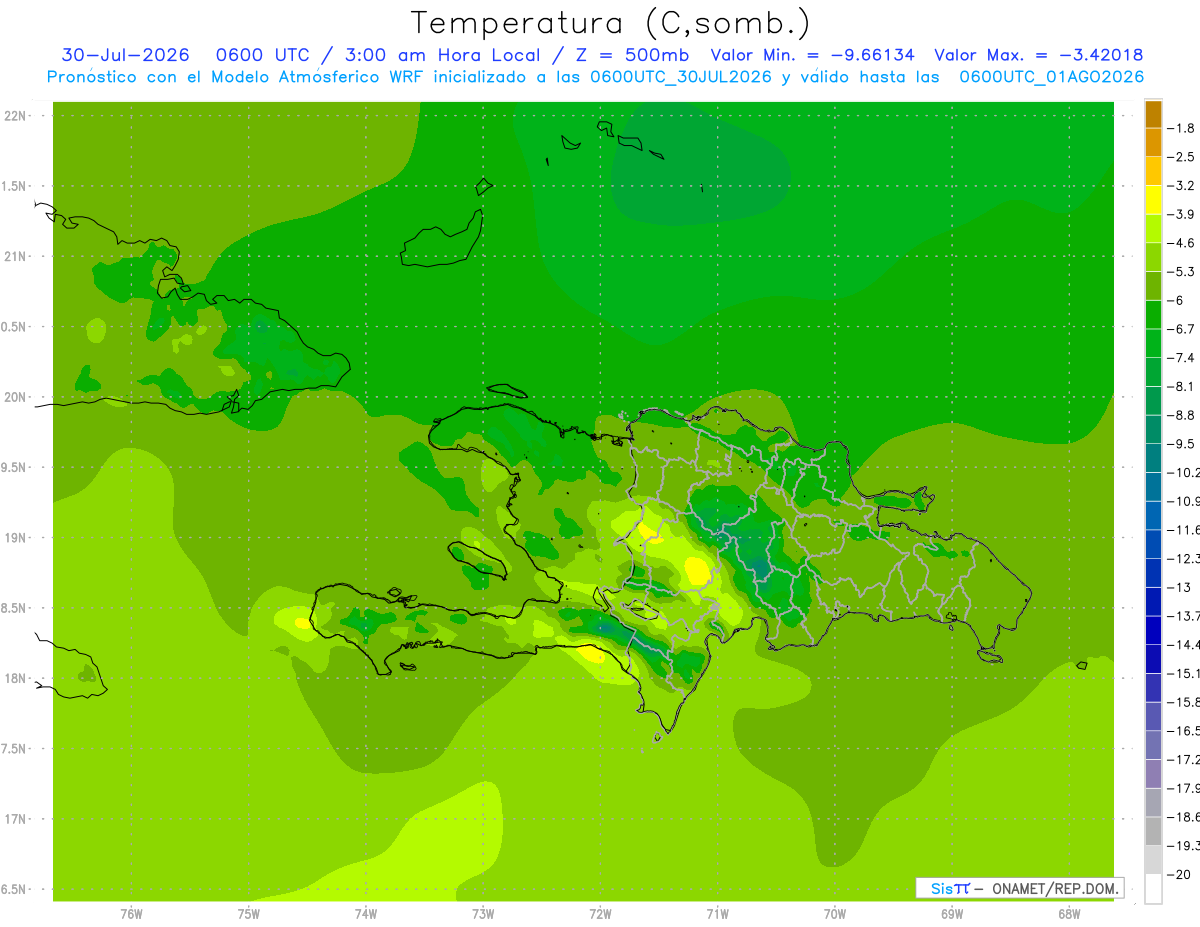The width and height of the screenshot is (1200, 927).
Task: Click the '-1.8' colorbar label
Action: coord(1181,128)
